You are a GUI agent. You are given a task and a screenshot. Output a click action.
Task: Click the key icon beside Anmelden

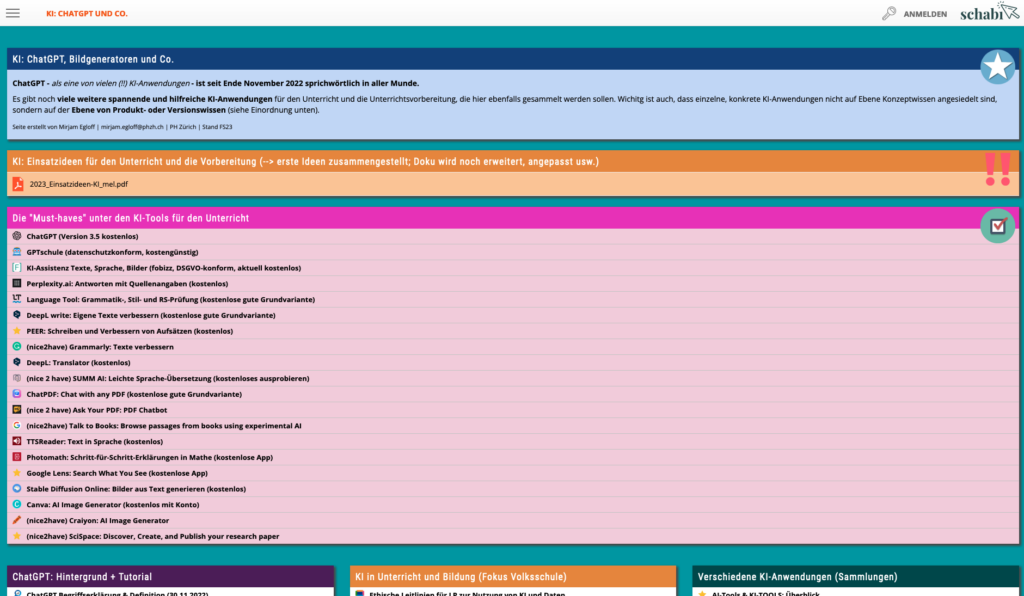[889, 13]
